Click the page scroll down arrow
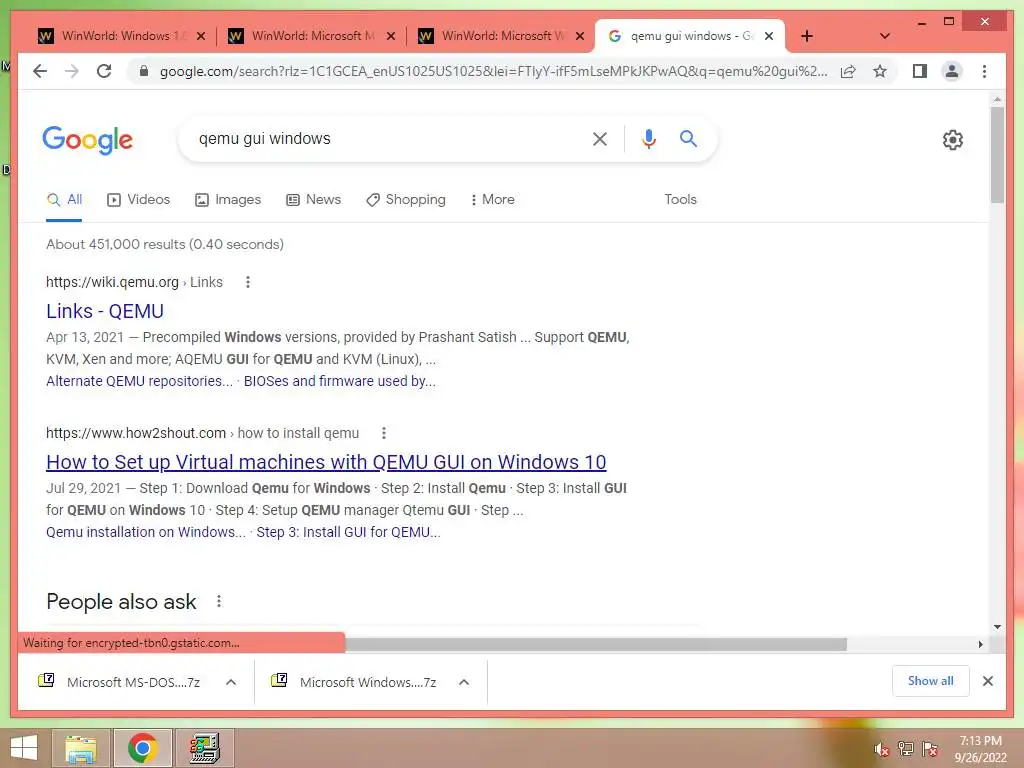The width and height of the screenshot is (1024, 768). (x=997, y=627)
